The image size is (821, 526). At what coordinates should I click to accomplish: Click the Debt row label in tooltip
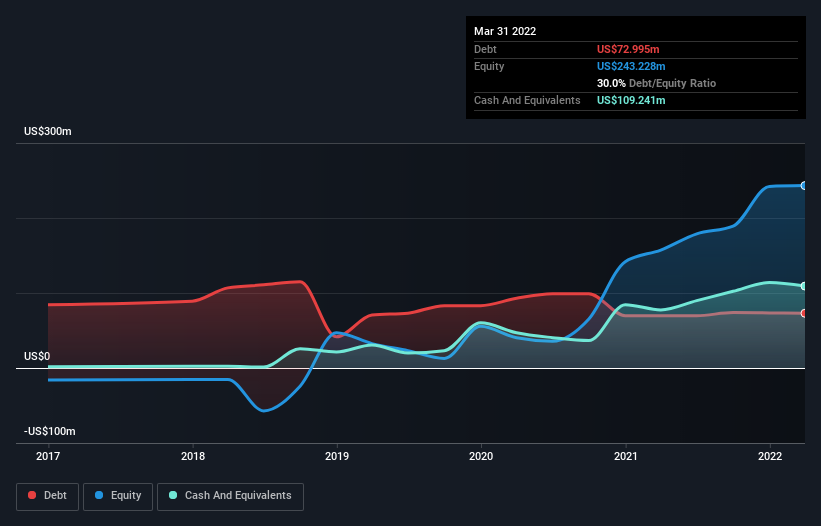click(x=485, y=49)
